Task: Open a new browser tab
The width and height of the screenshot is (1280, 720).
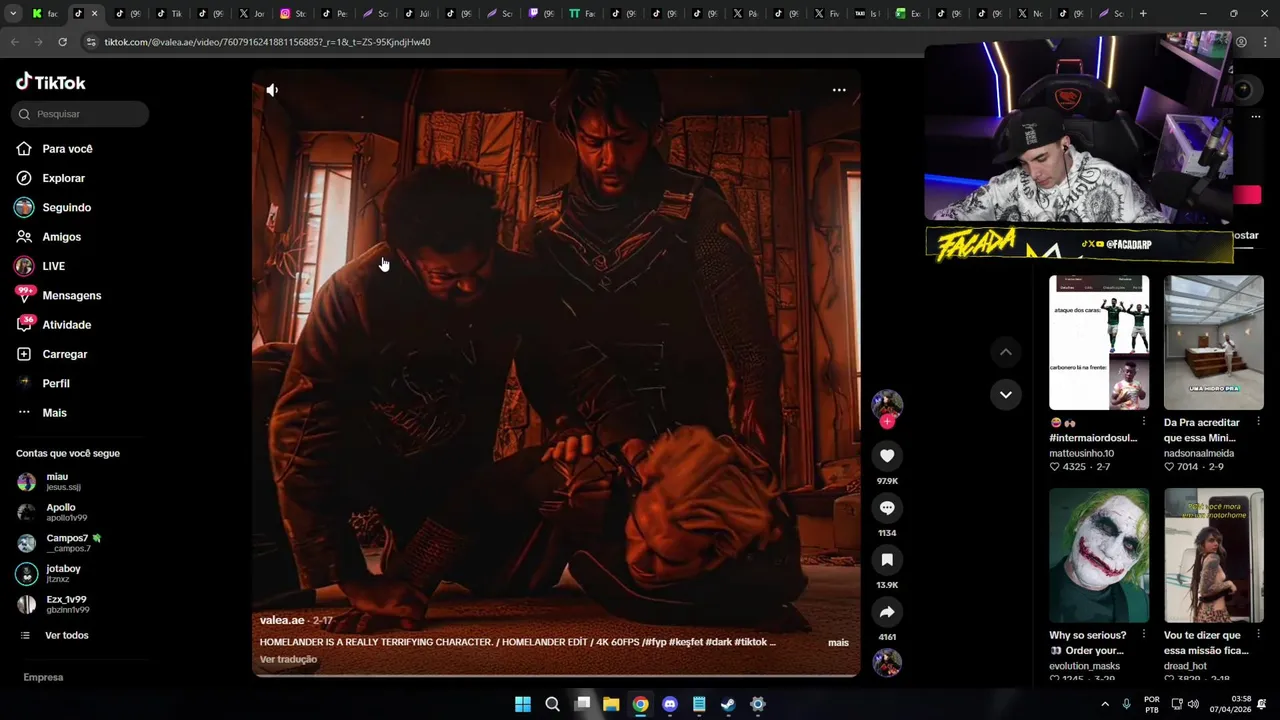Action: tap(1143, 14)
